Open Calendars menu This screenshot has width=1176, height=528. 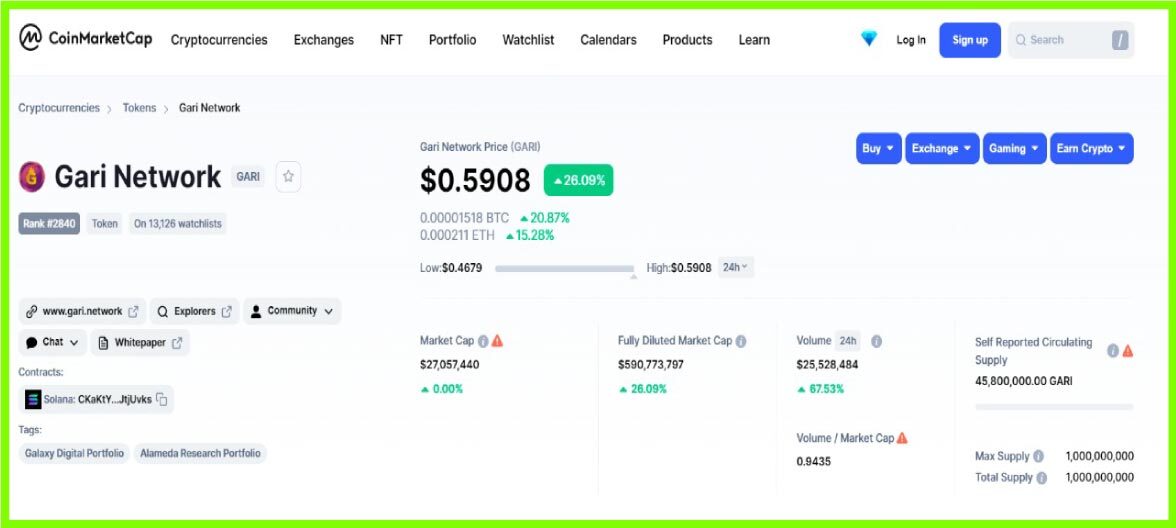pyautogui.click(x=608, y=40)
